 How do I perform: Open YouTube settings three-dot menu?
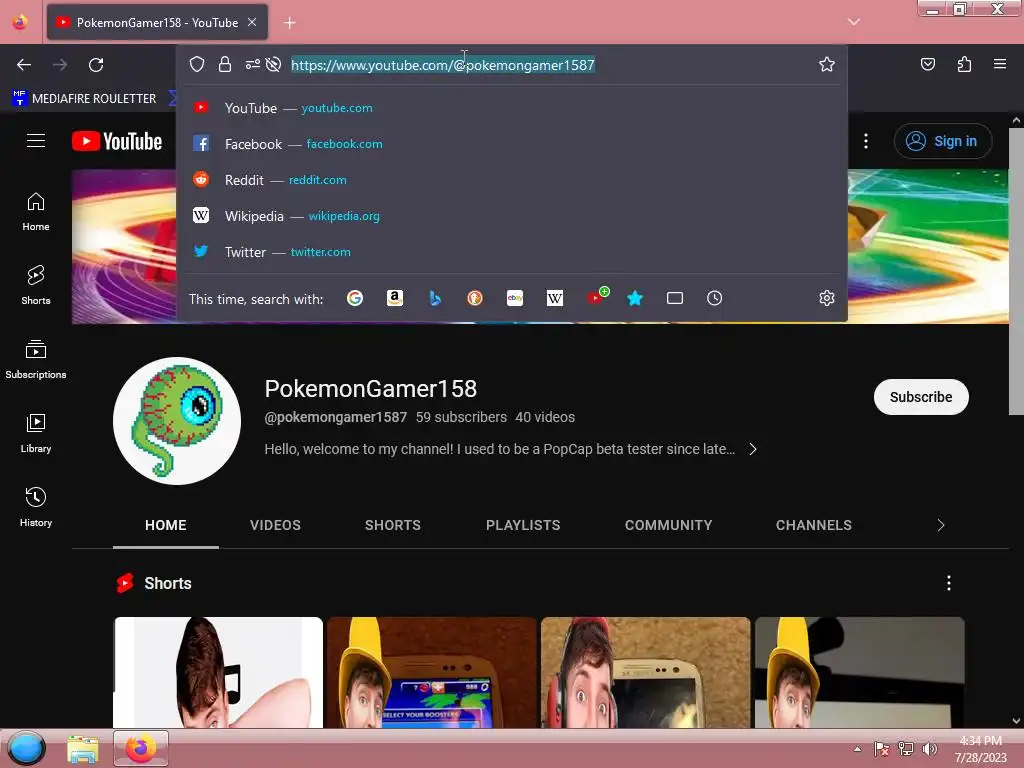click(866, 141)
